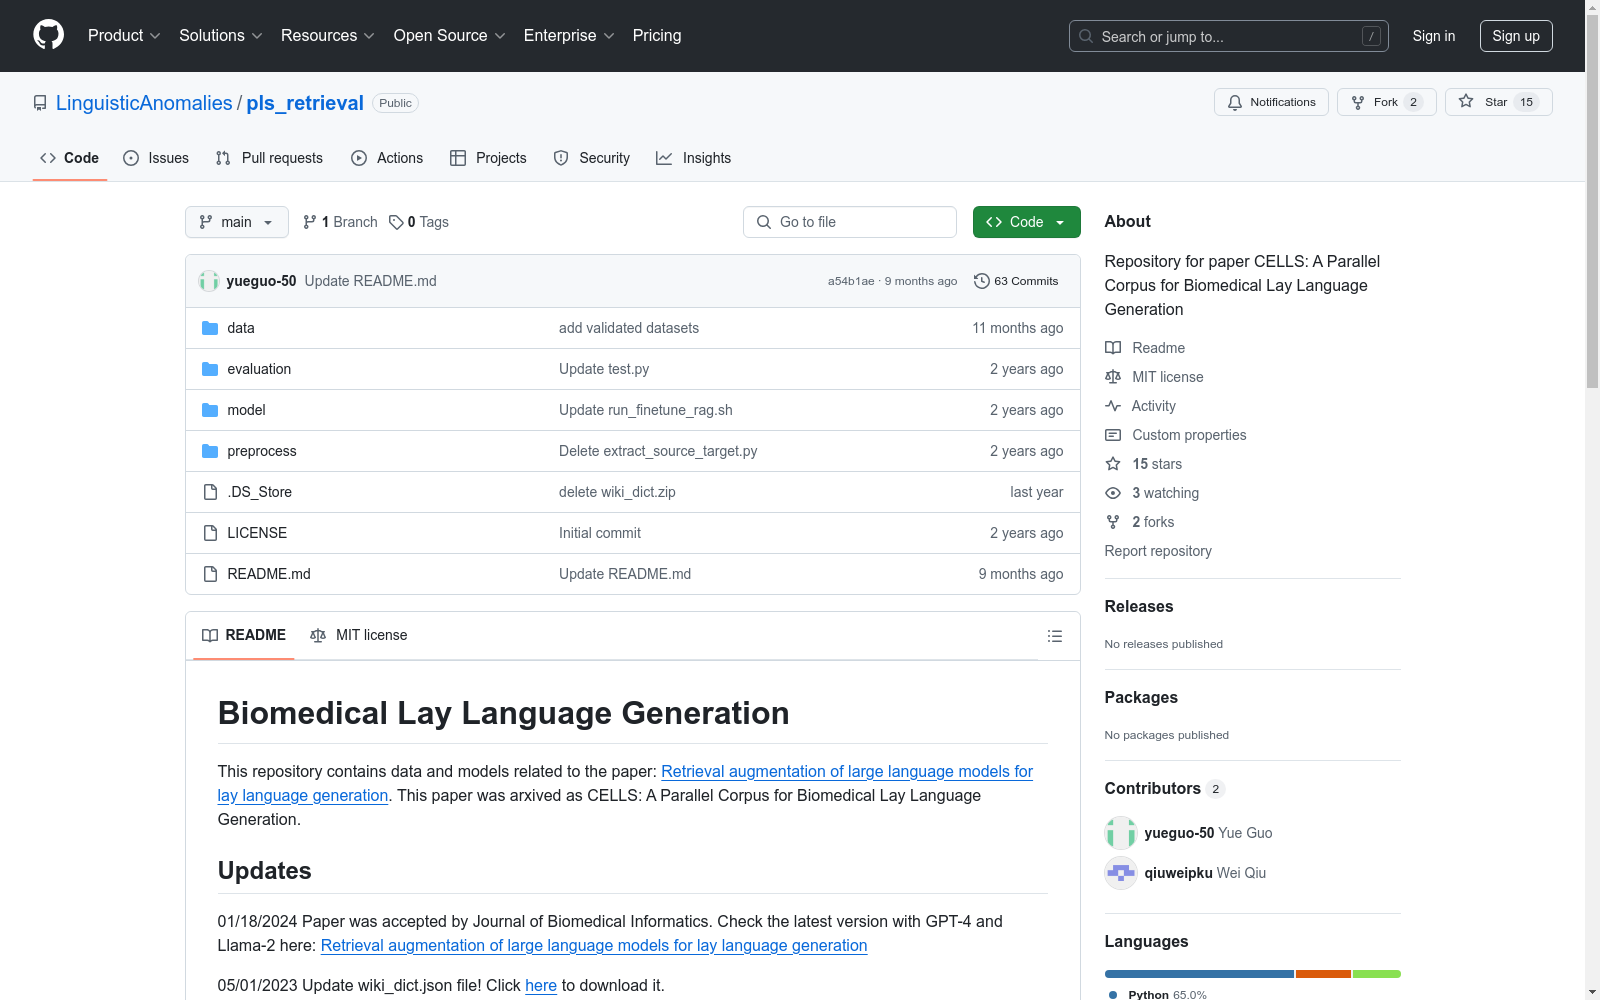Click the commit history clock icon
The image size is (1600, 1000).
pyautogui.click(x=982, y=281)
